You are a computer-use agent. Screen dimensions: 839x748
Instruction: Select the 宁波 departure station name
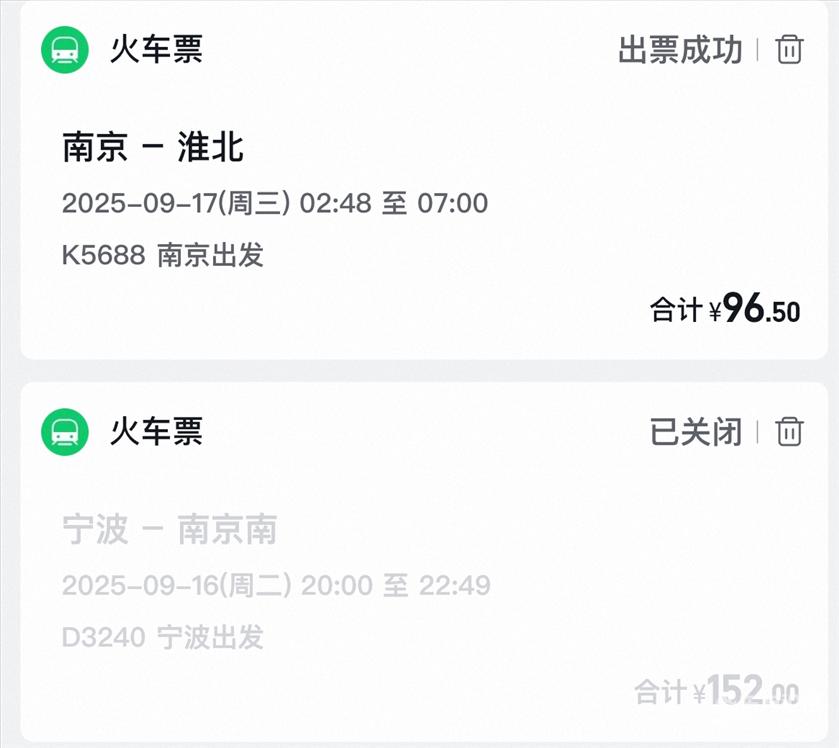click(94, 529)
